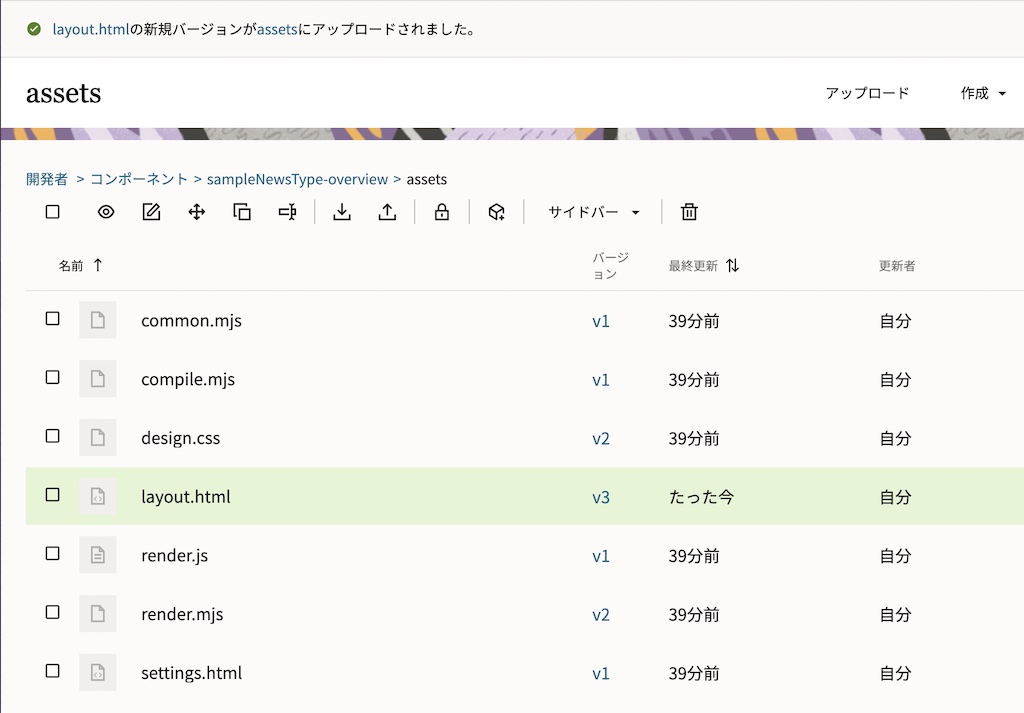Navigate to sampleNewsType-overview breadcrumb

coord(297,179)
